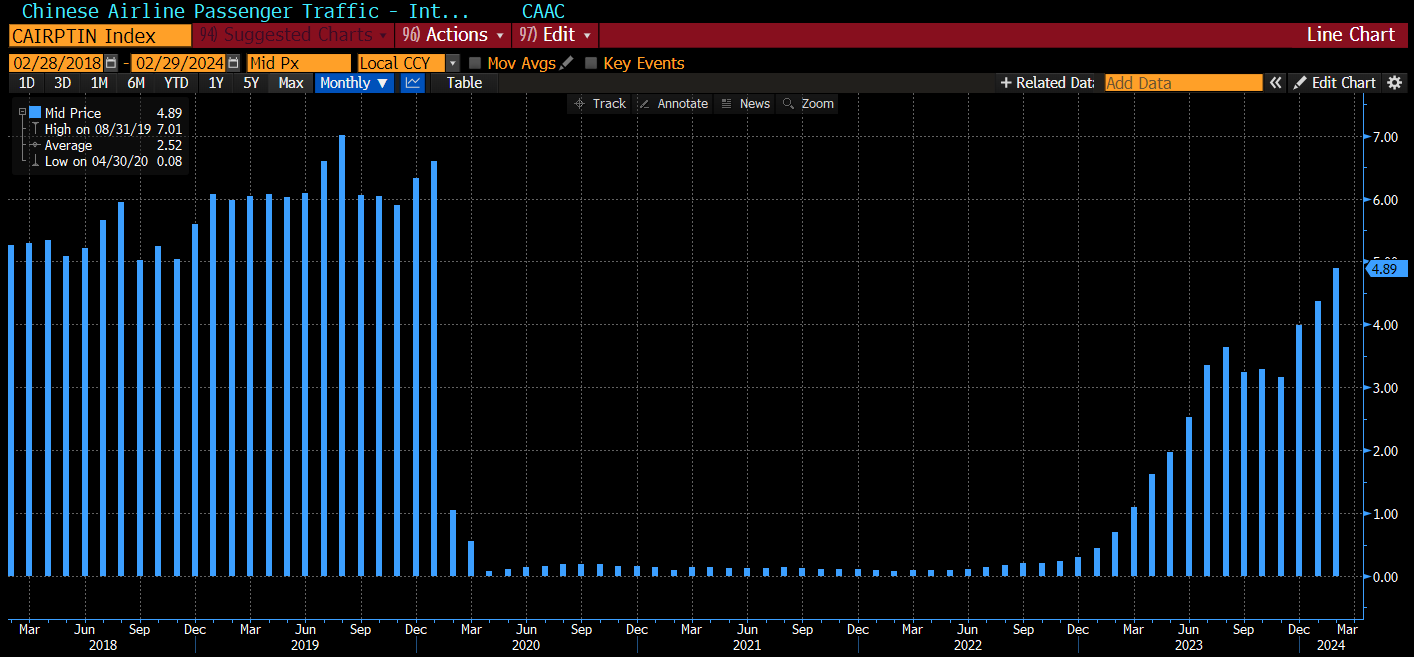Image resolution: width=1414 pixels, height=657 pixels.
Task: Click the tallest bar for August 2019
Action: (x=342, y=356)
